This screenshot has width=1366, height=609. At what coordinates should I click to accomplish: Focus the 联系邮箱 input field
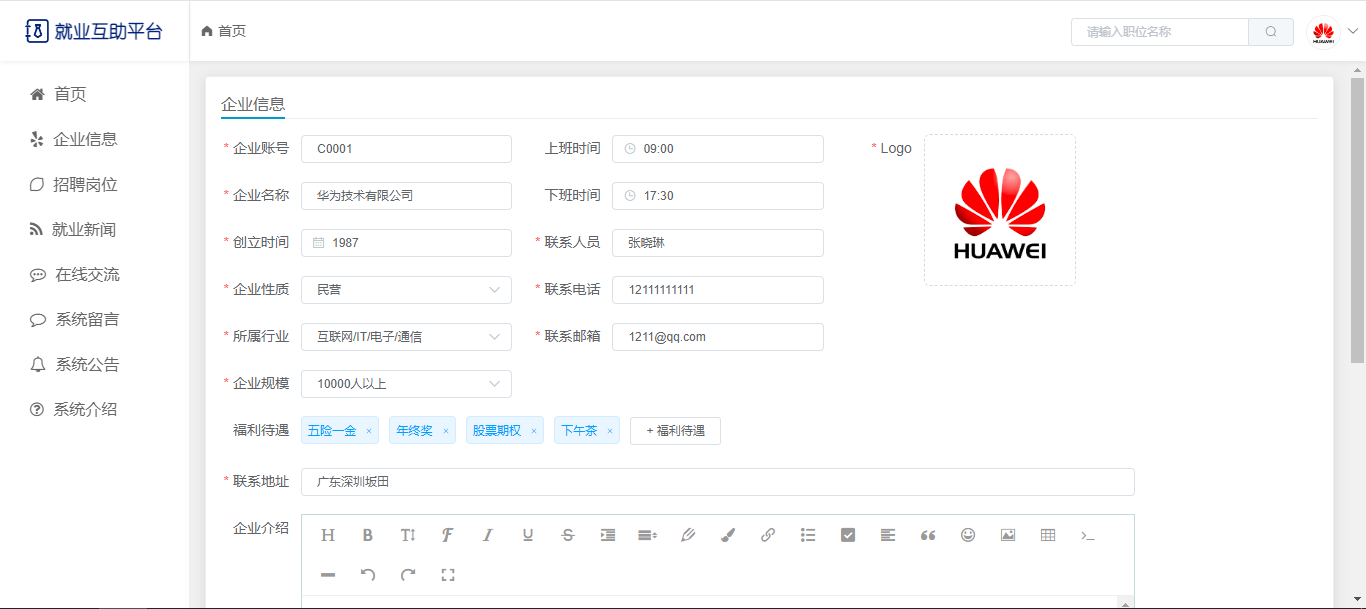click(718, 337)
